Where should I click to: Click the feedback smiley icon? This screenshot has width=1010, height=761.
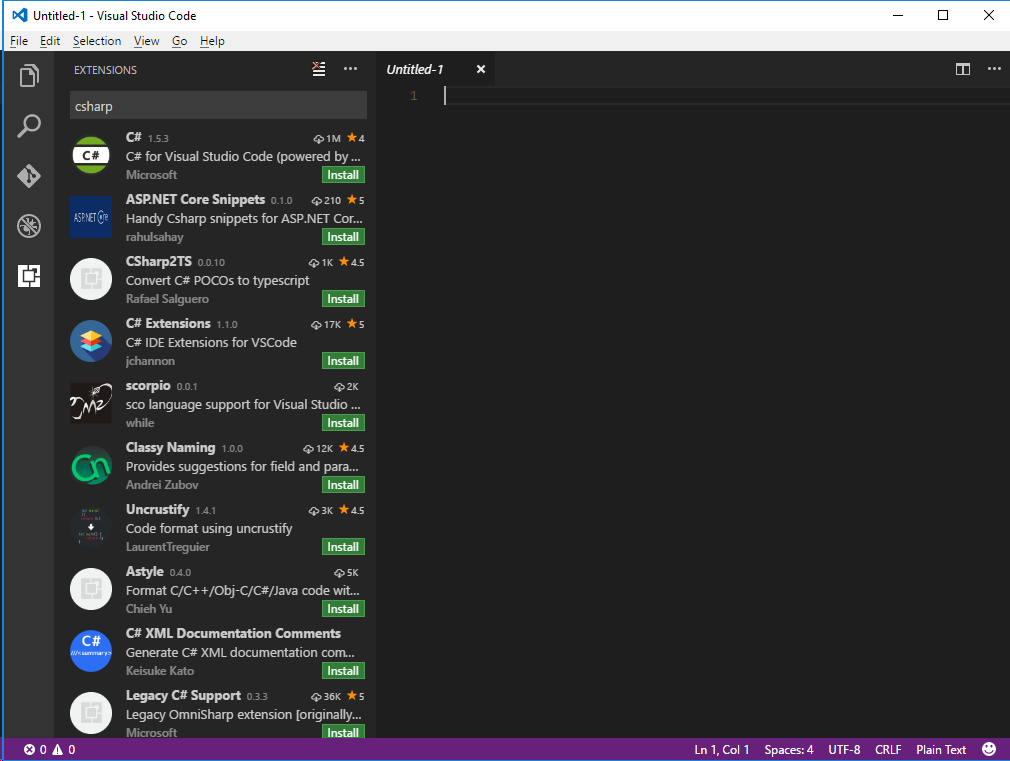(989, 749)
